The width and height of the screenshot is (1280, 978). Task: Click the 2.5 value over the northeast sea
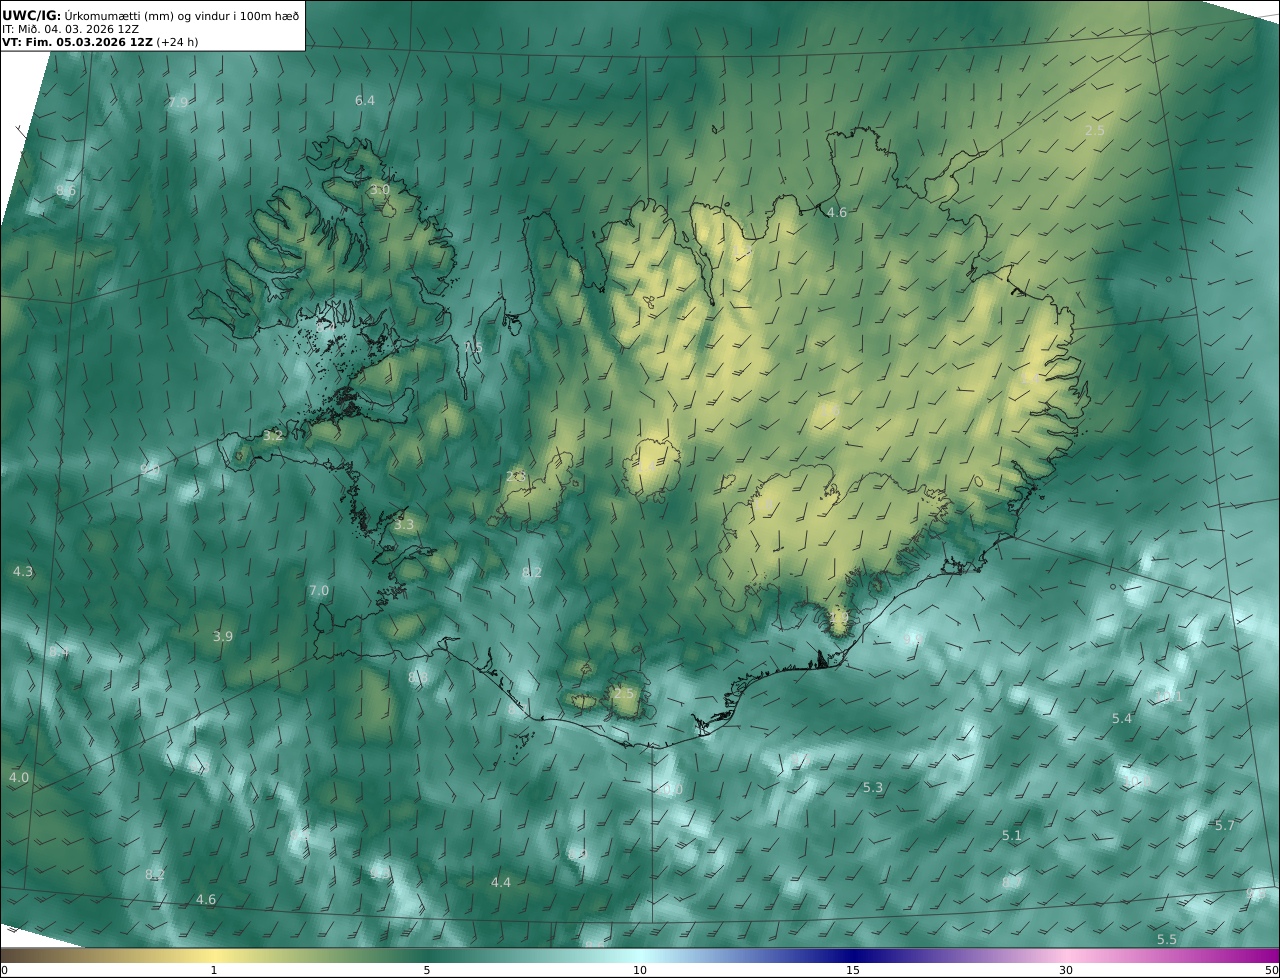click(x=1095, y=131)
